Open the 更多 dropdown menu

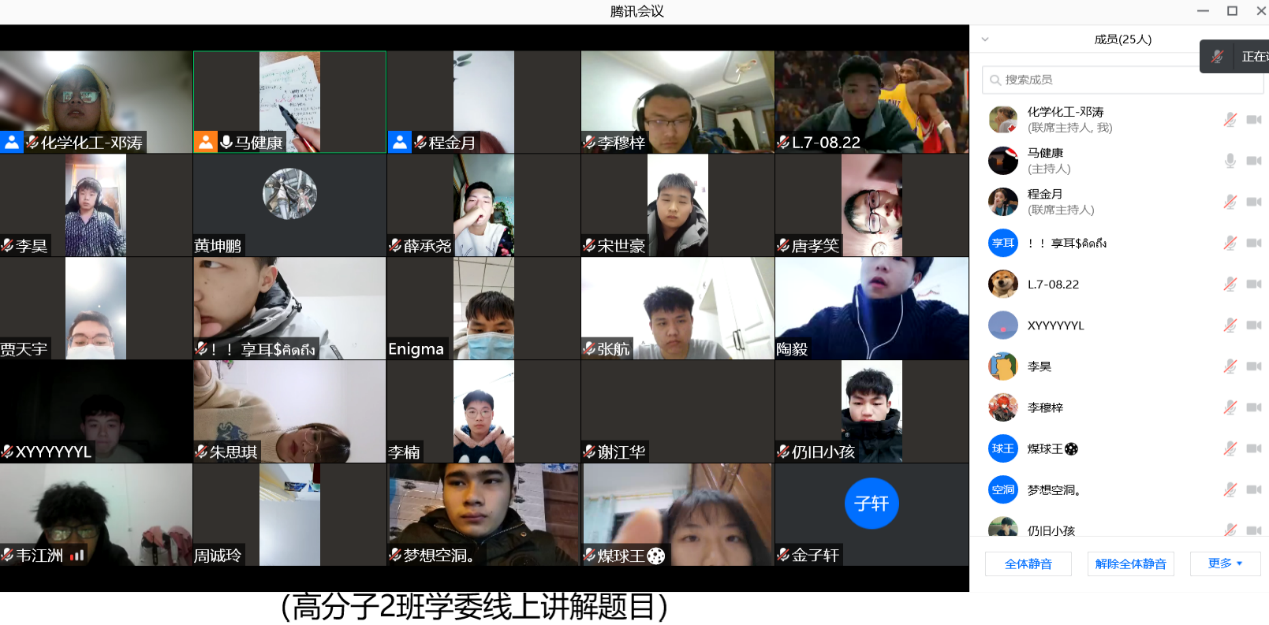(1224, 563)
